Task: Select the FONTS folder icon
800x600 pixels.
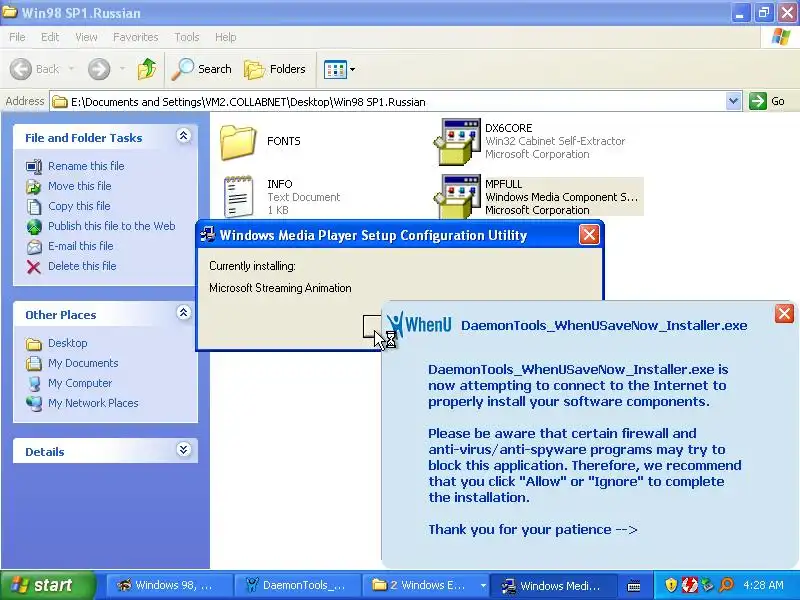Action: 238,142
